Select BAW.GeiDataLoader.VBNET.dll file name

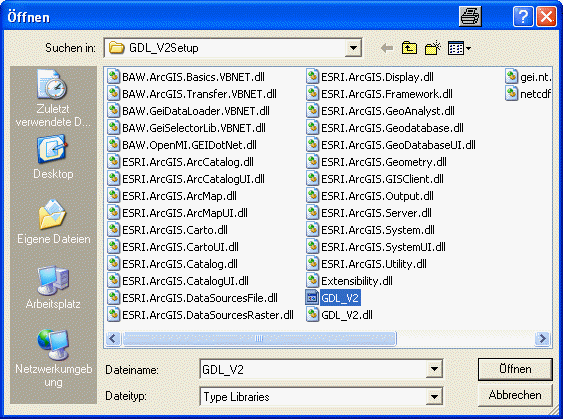click(x=196, y=111)
